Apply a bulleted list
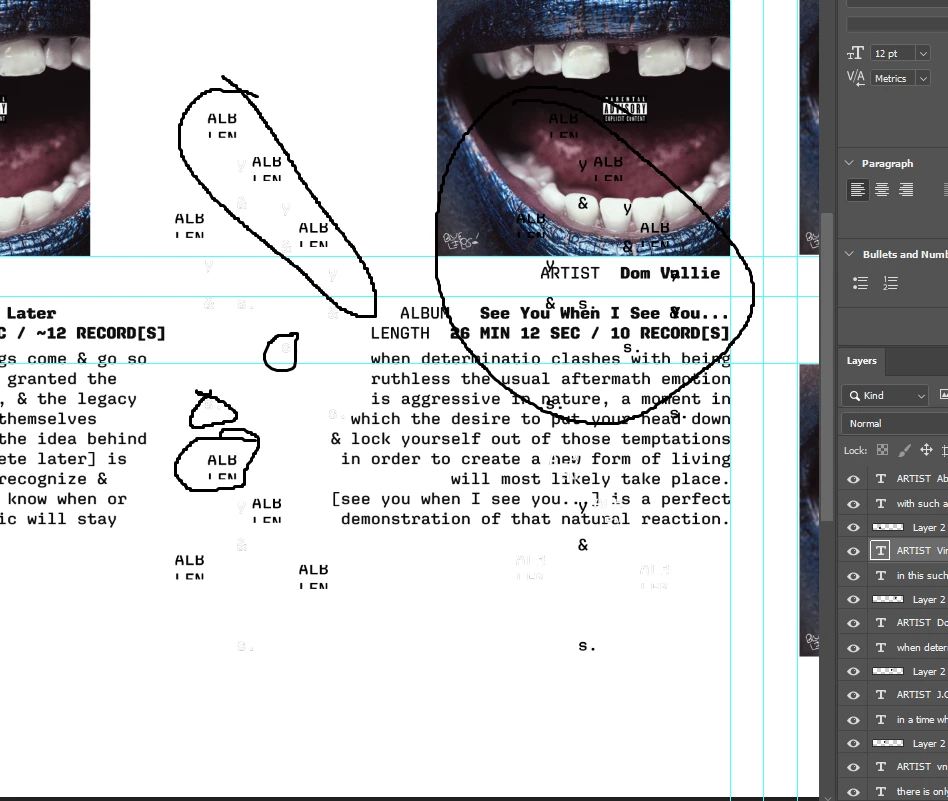948x801 pixels. [x=860, y=282]
